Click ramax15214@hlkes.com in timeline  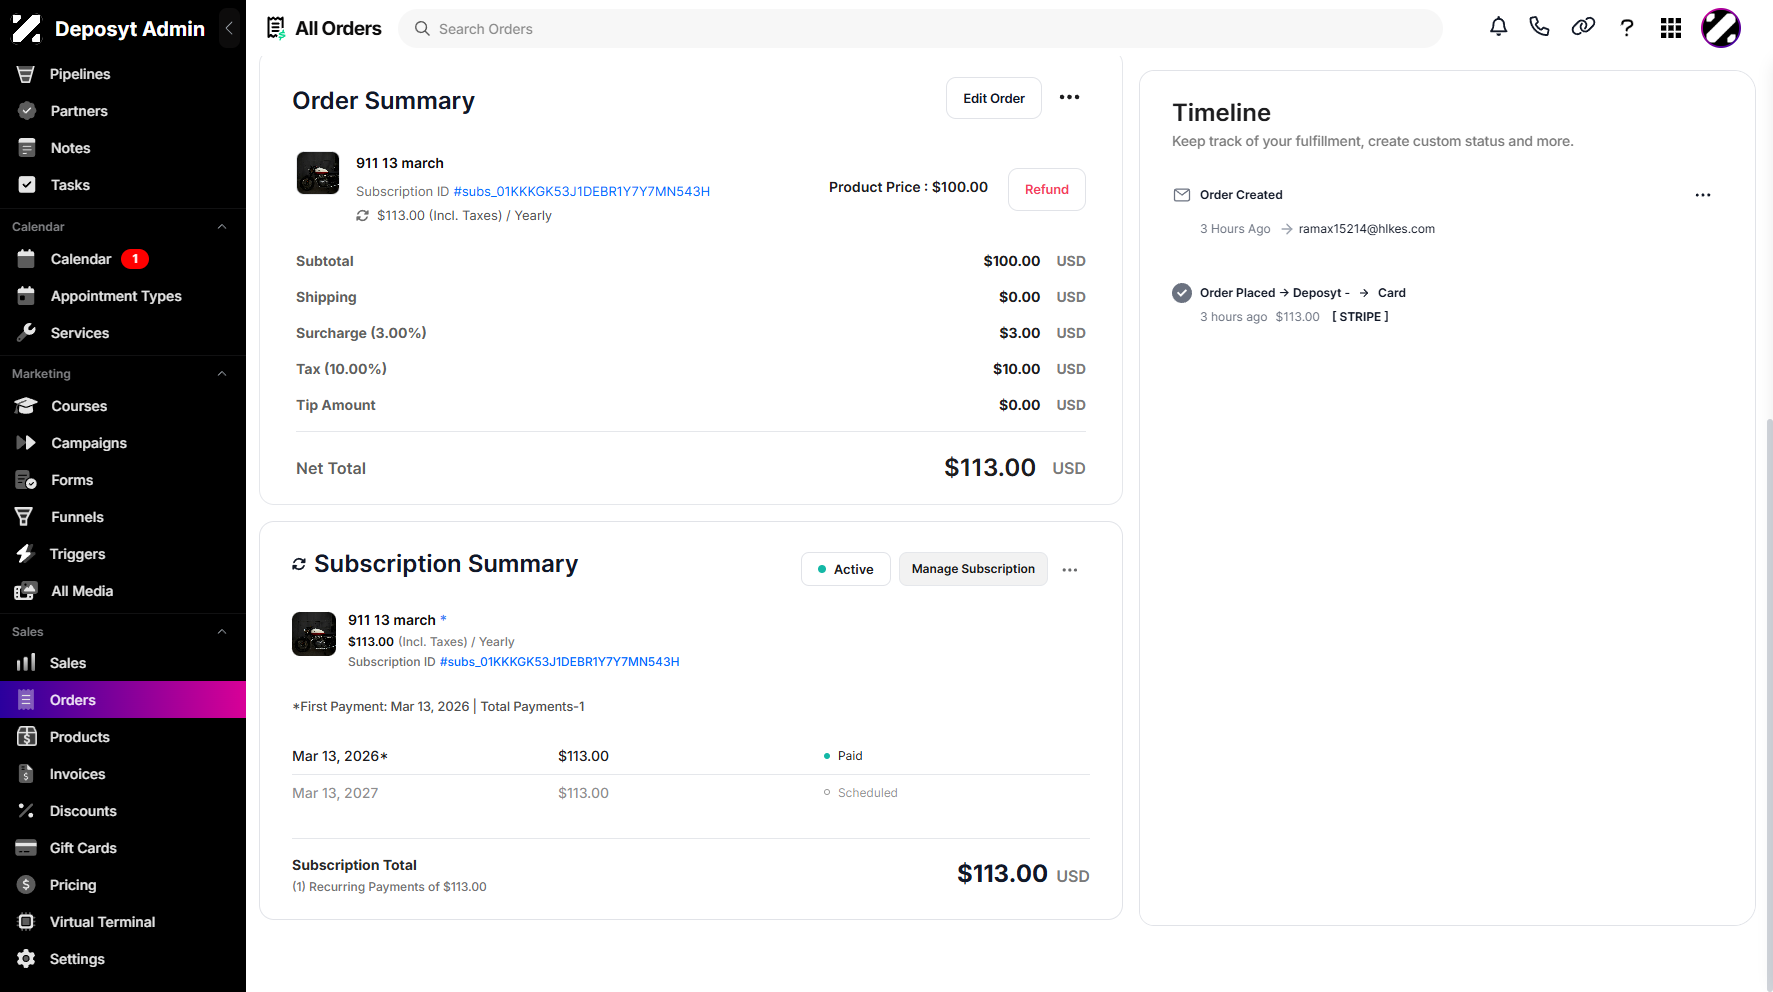coord(1366,229)
